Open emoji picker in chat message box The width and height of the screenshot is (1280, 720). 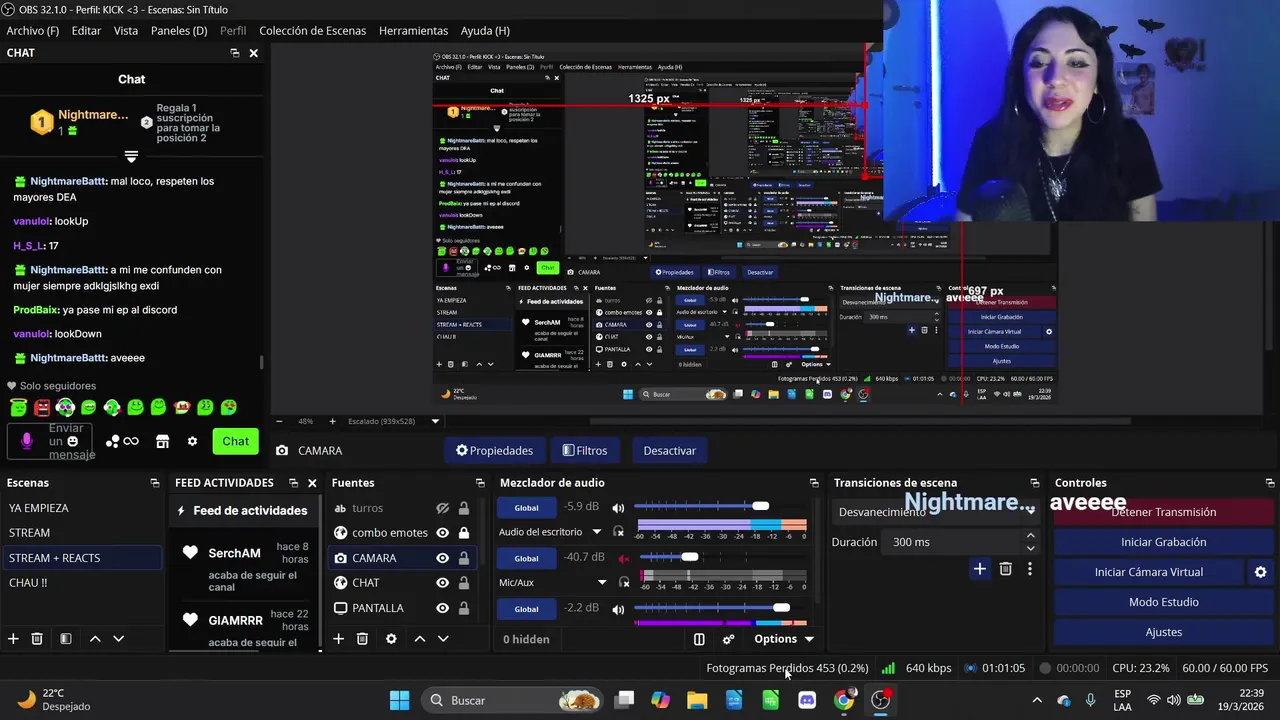tap(72, 441)
